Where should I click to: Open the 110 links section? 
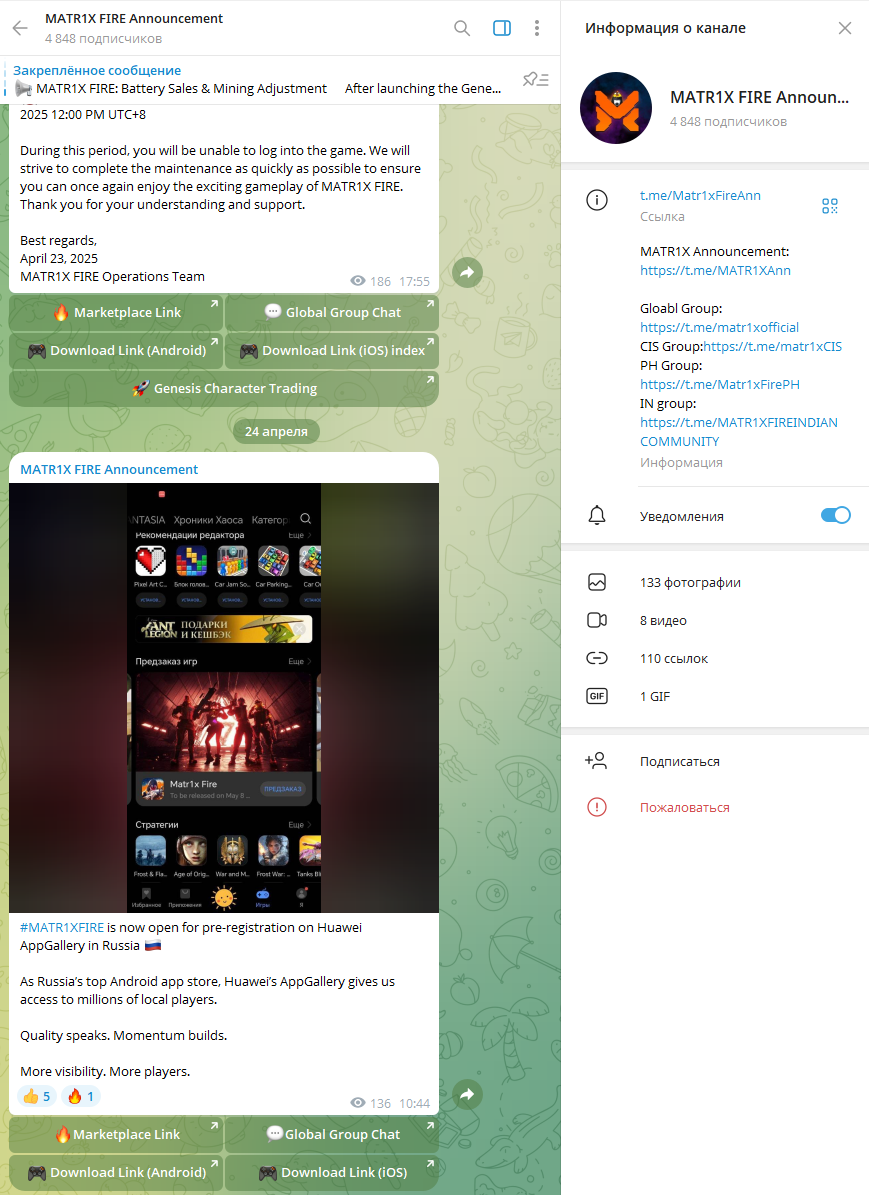tap(715, 658)
